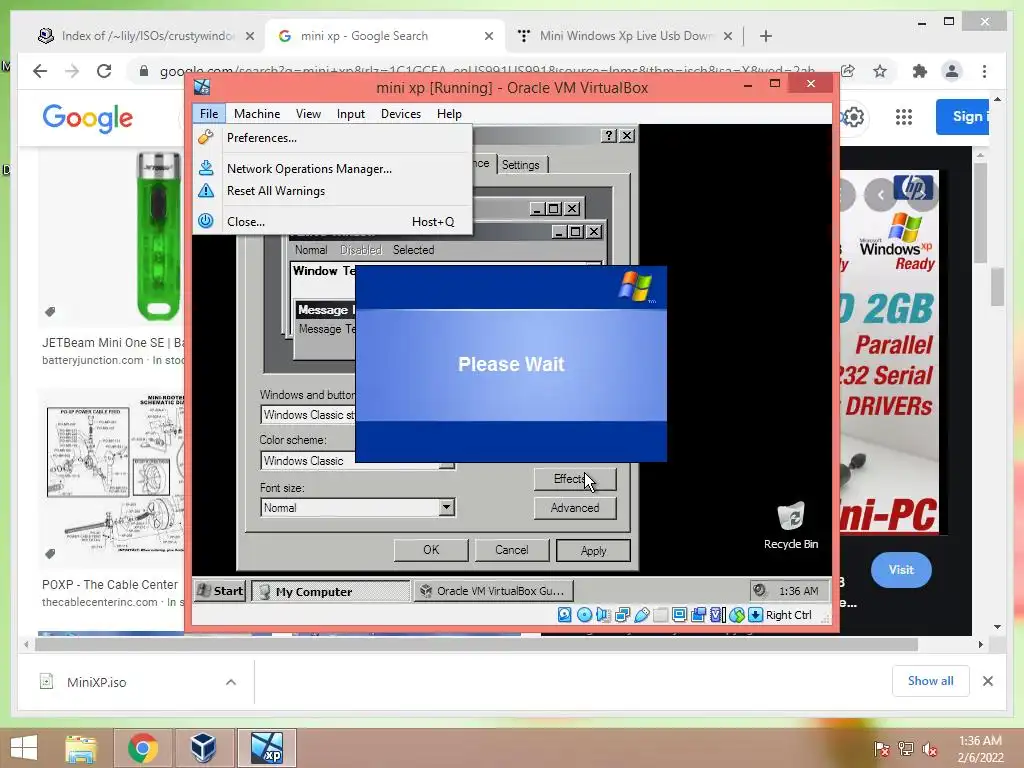Click the speaker tray icon in XP taskbar
The height and width of the screenshot is (768, 1024).
pos(760,590)
